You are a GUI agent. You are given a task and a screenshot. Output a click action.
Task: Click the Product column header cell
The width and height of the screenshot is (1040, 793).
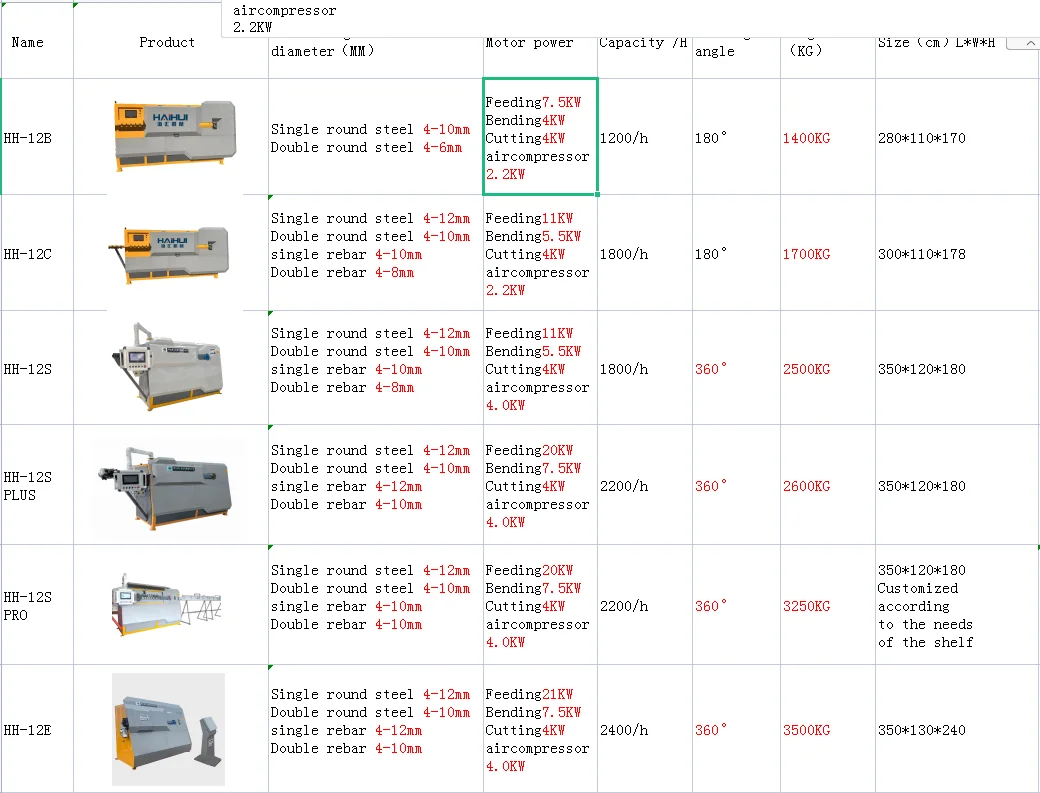[x=167, y=43]
